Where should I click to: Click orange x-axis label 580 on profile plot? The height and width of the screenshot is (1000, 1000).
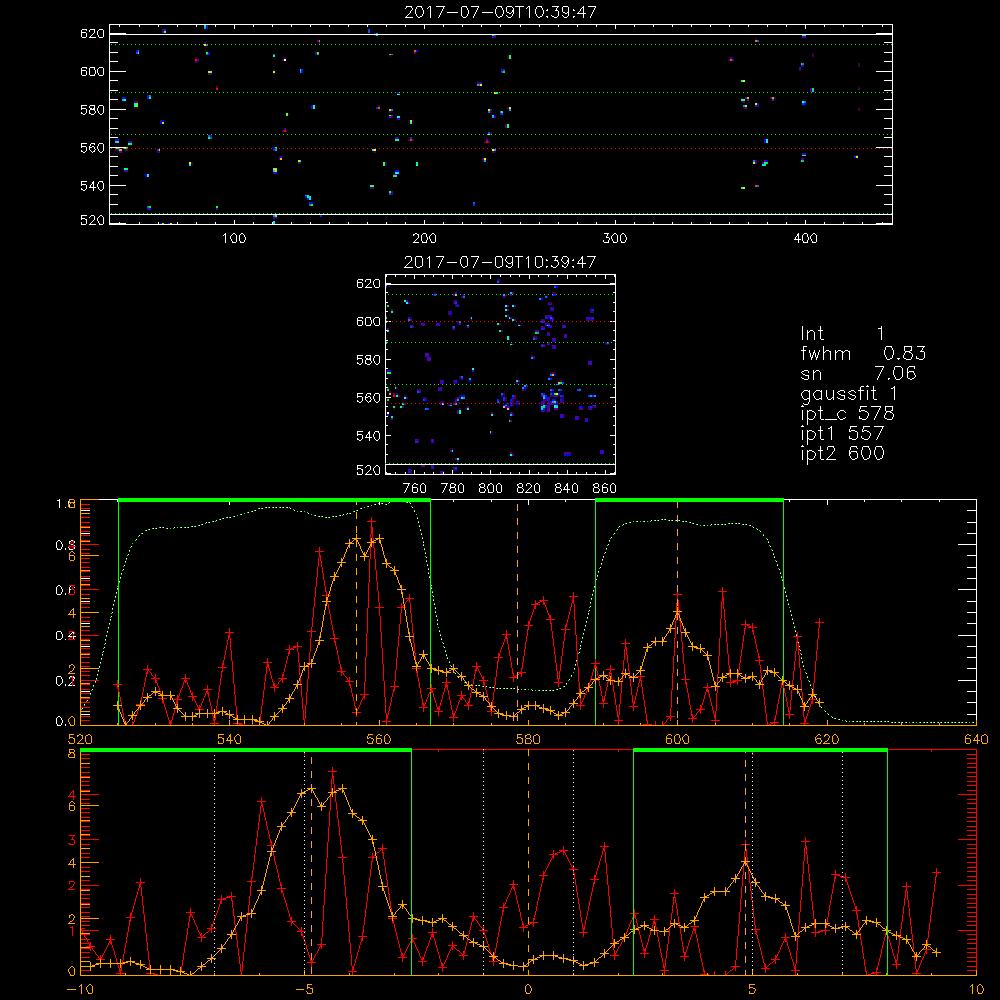[528, 740]
